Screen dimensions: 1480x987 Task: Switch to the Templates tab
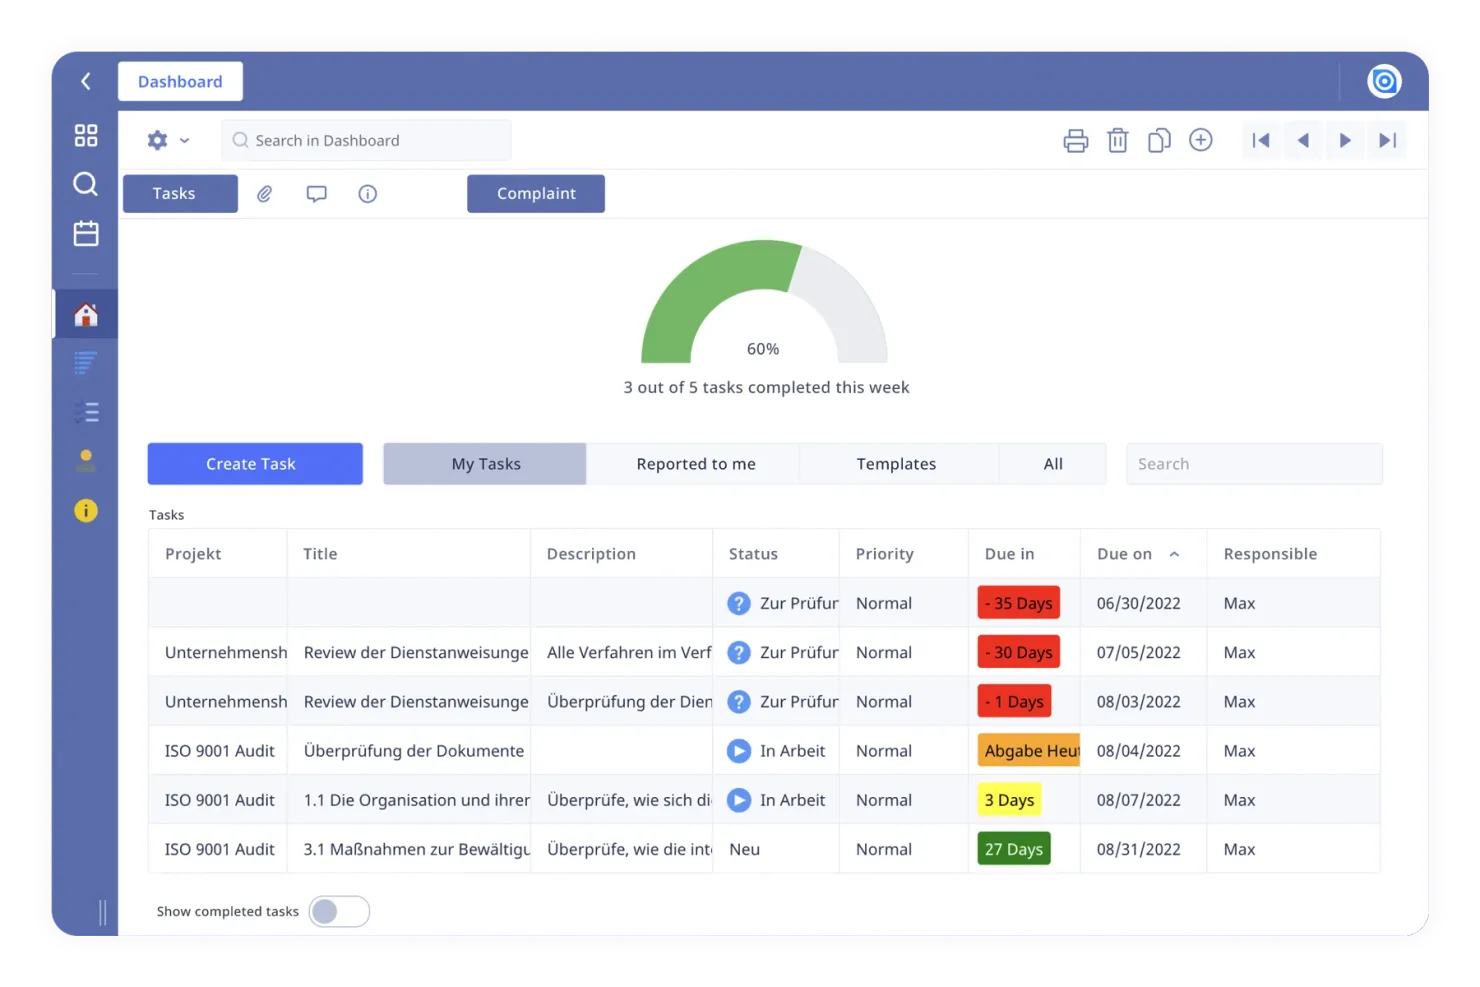tap(896, 464)
